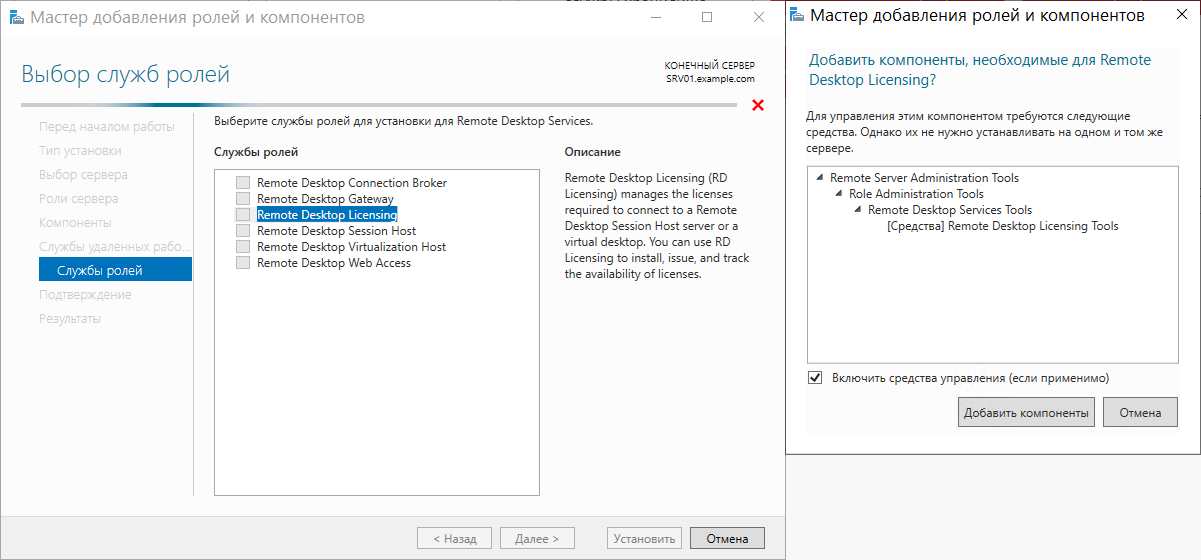Check Remote Desktop Gateway checkbox

pyautogui.click(x=243, y=199)
